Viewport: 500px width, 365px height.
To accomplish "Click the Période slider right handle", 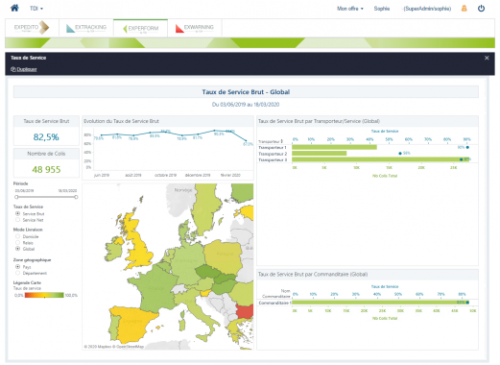I will coord(76,197).
